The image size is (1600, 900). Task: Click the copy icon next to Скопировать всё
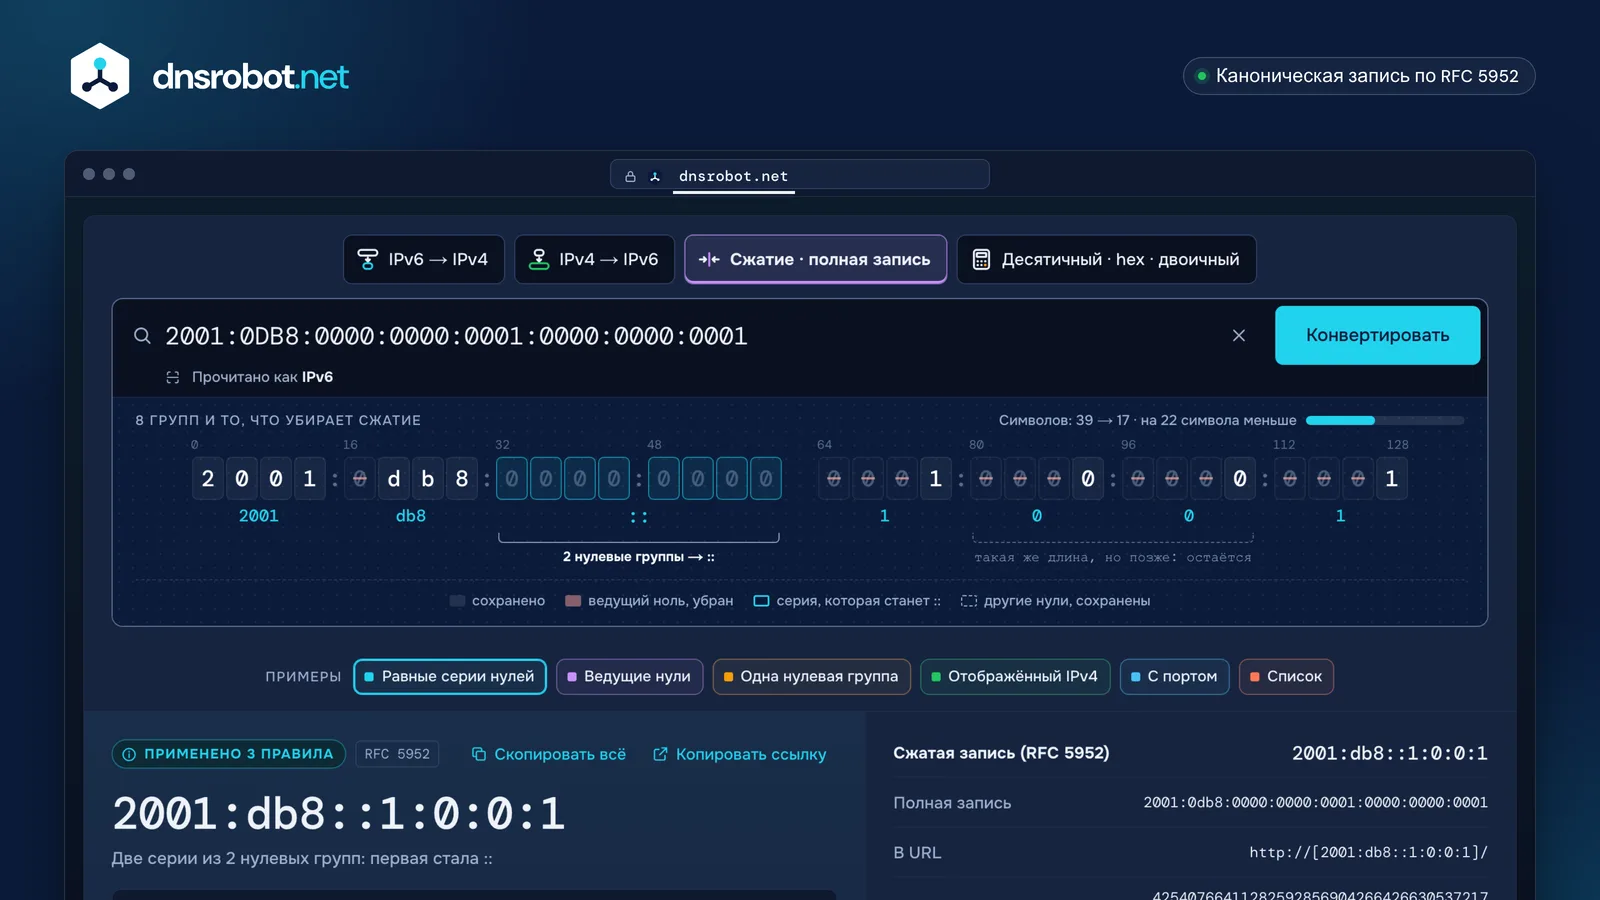click(x=479, y=754)
